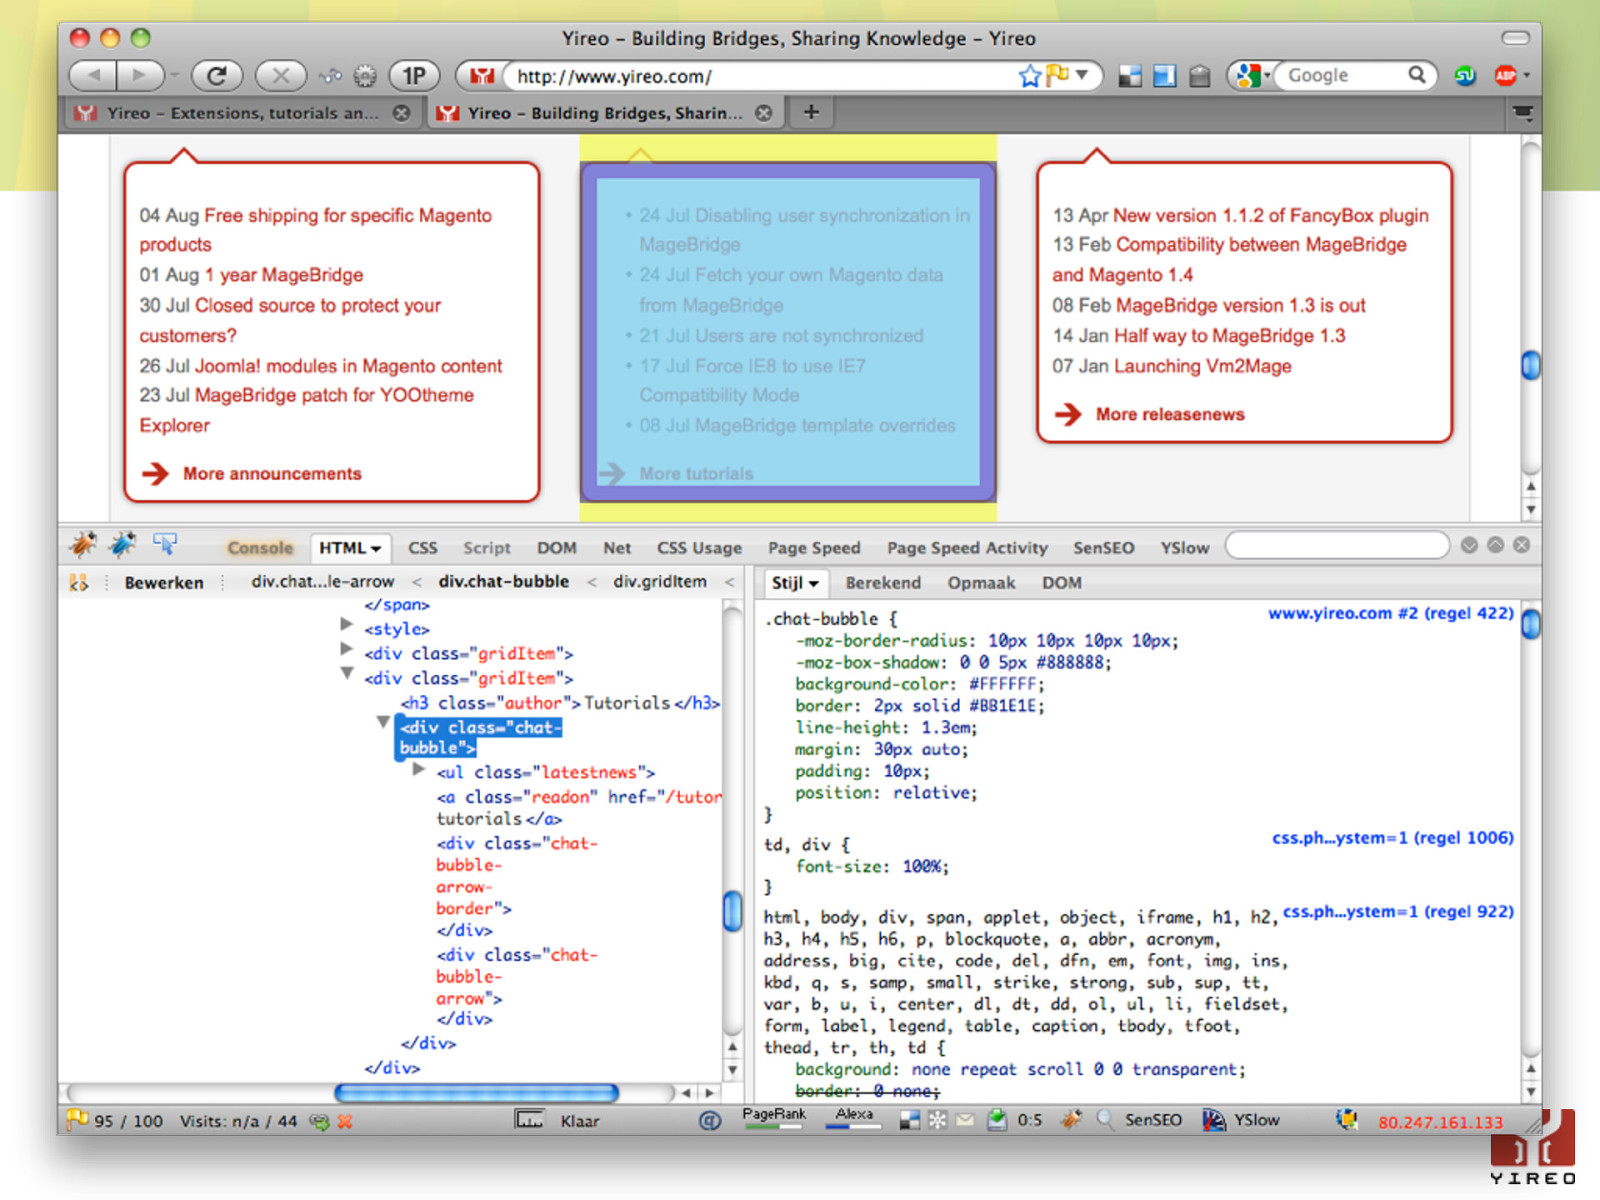Click the browser Forward button
This screenshot has width=1600, height=1200.
point(139,75)
